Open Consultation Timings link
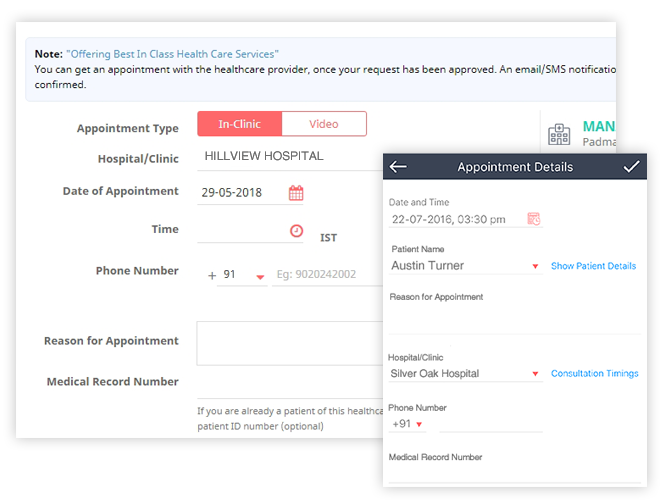The width and height of the screenshot is (660, 500). [594, 374]
